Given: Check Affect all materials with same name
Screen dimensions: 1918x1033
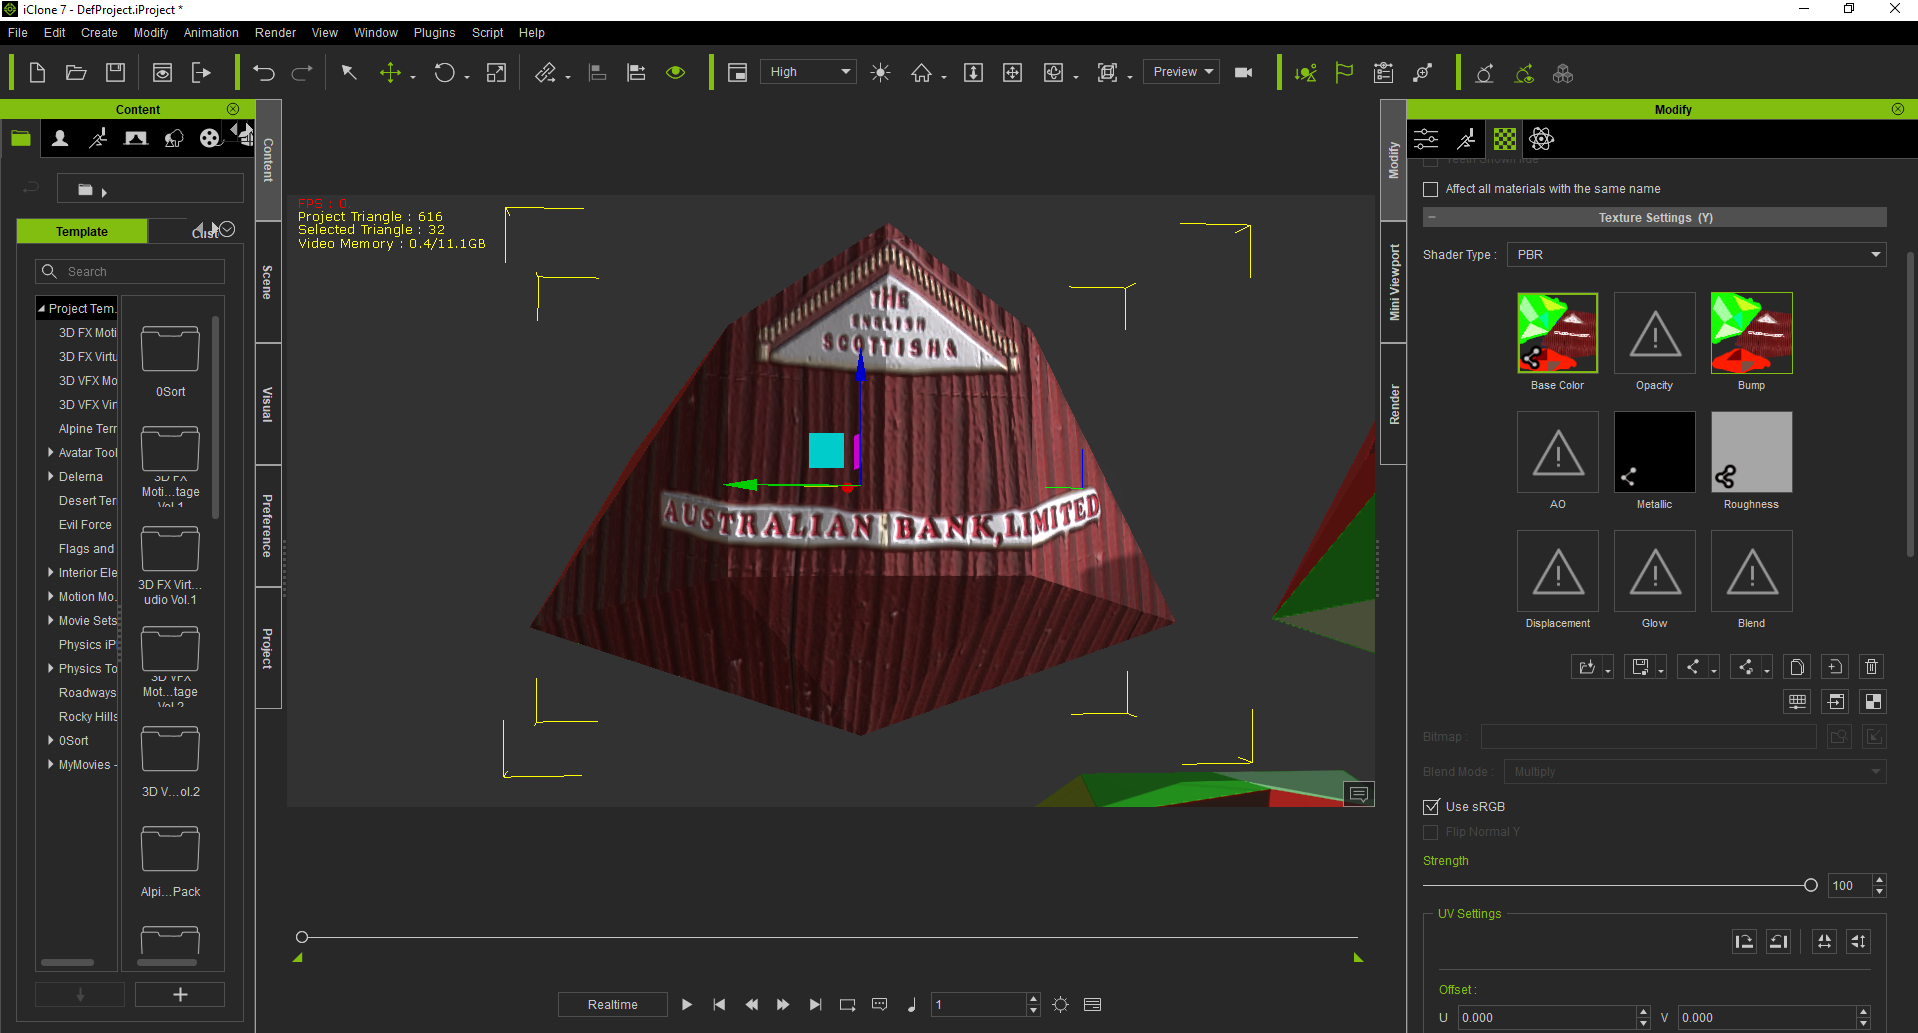Looking at the screenshot, I should click(1430, 189).
